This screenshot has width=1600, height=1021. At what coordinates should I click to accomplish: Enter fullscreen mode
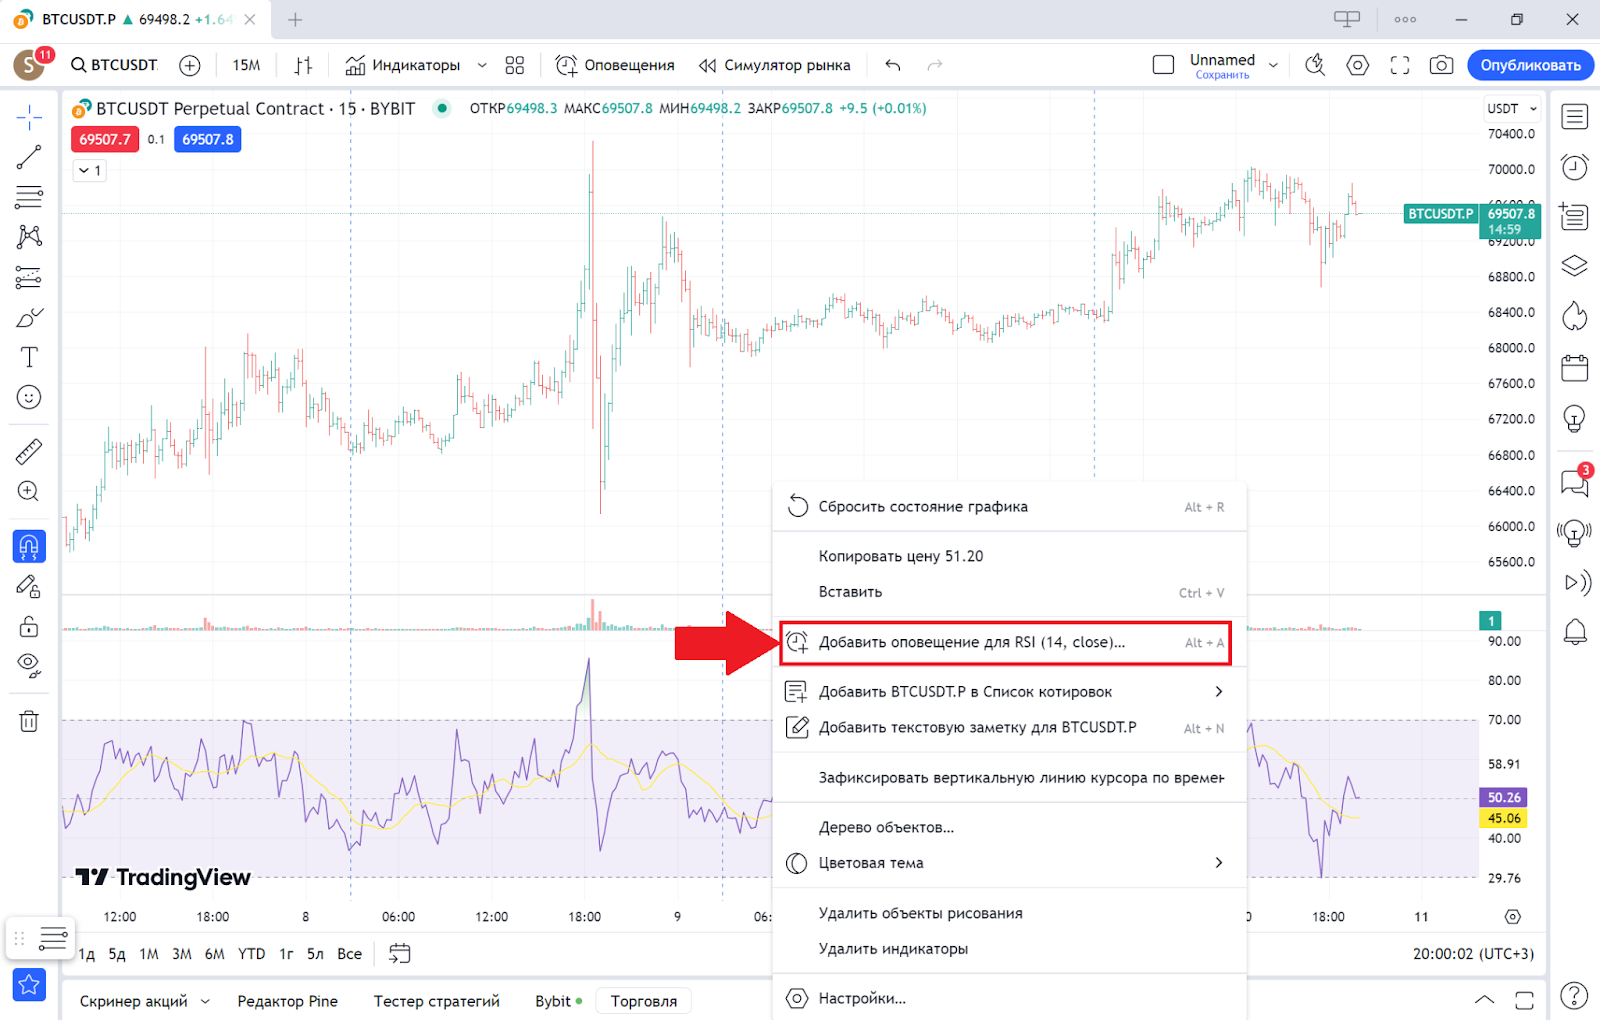click(1400, 65)
